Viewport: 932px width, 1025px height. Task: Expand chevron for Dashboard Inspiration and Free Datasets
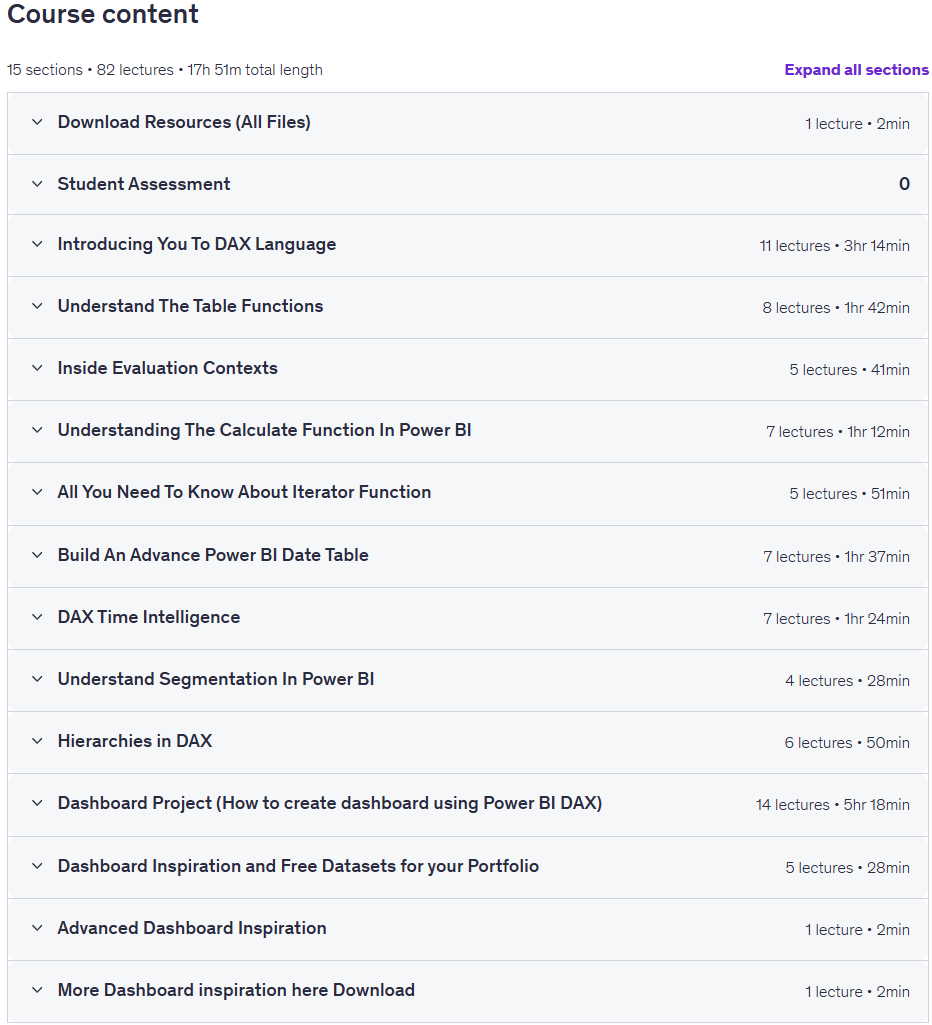pyautogui.click(x=37, y=866)
